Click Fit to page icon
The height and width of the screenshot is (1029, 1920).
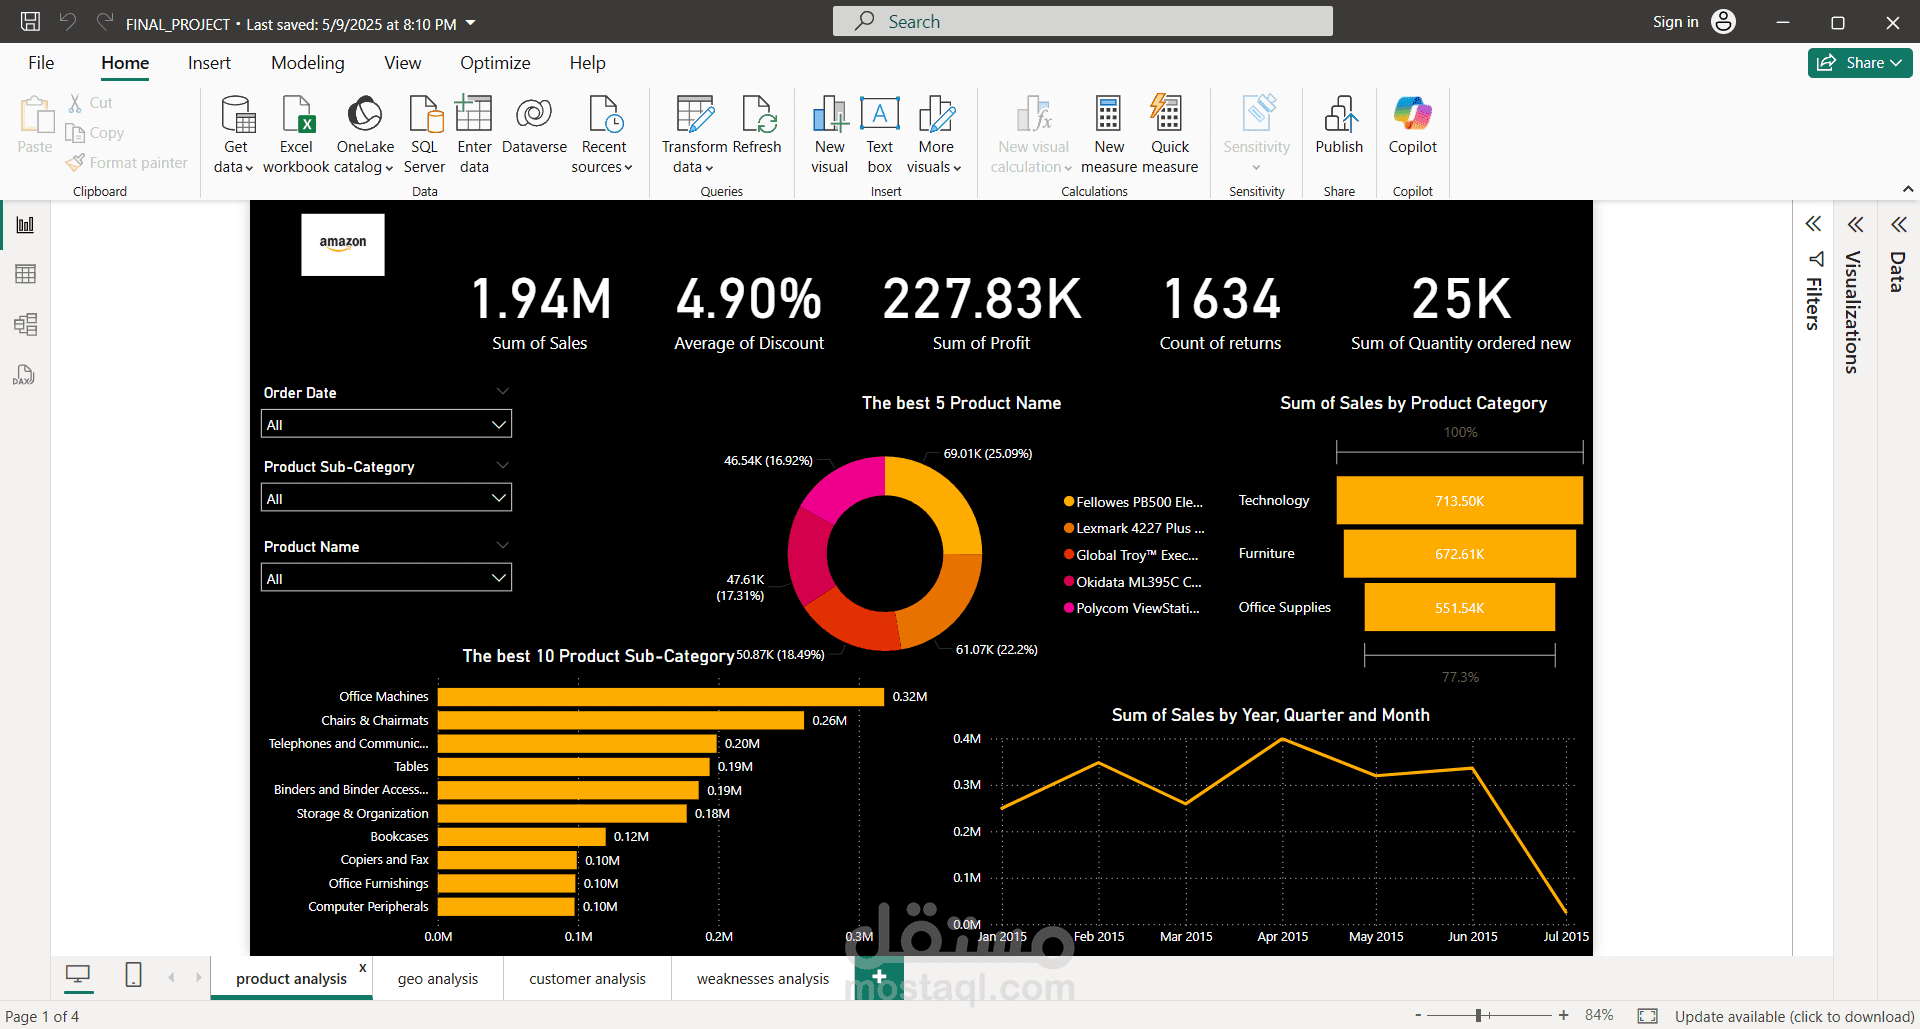[1647, 1016]
